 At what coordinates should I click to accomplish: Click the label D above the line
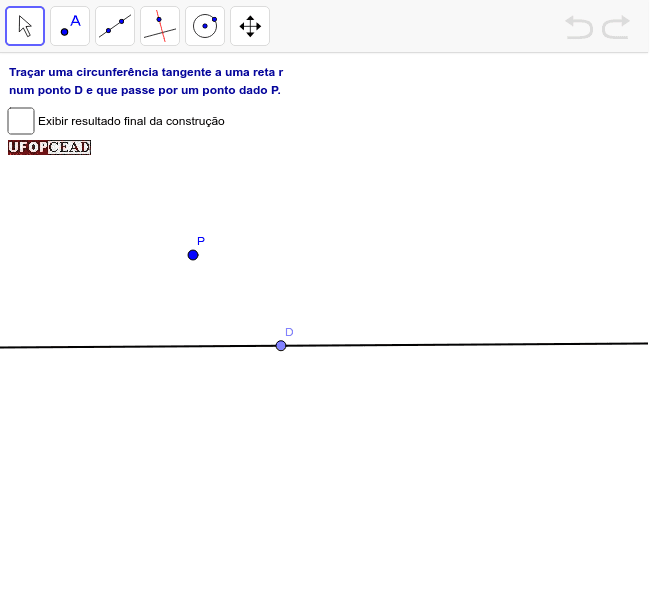click(x=289, y=332)
